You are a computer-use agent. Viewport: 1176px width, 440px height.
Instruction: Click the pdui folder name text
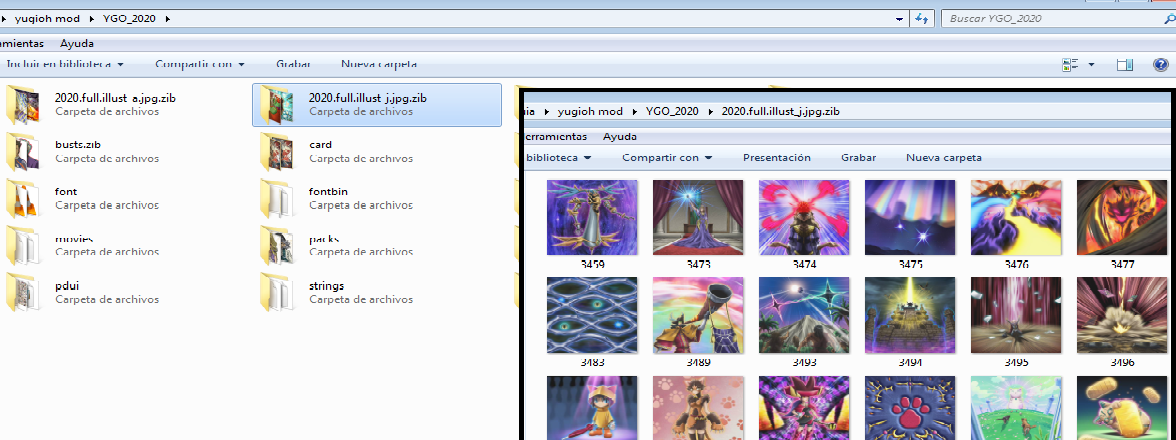[x=67, y=286]
